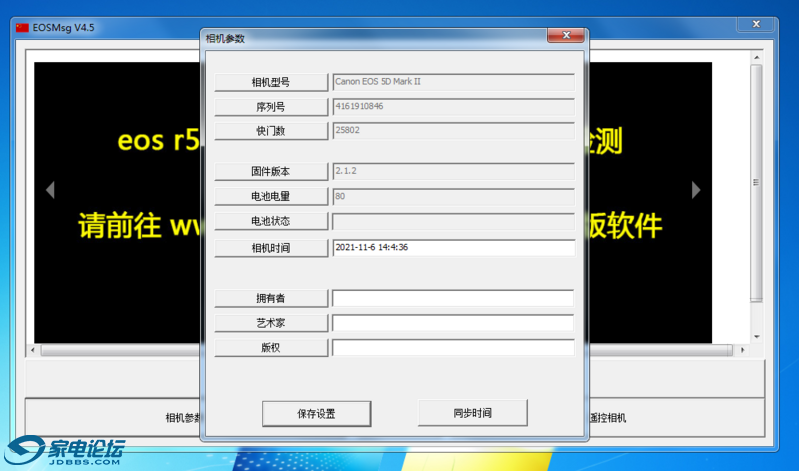Click the EOSMsg flag icon in title bar

click(x=22, y=28)
